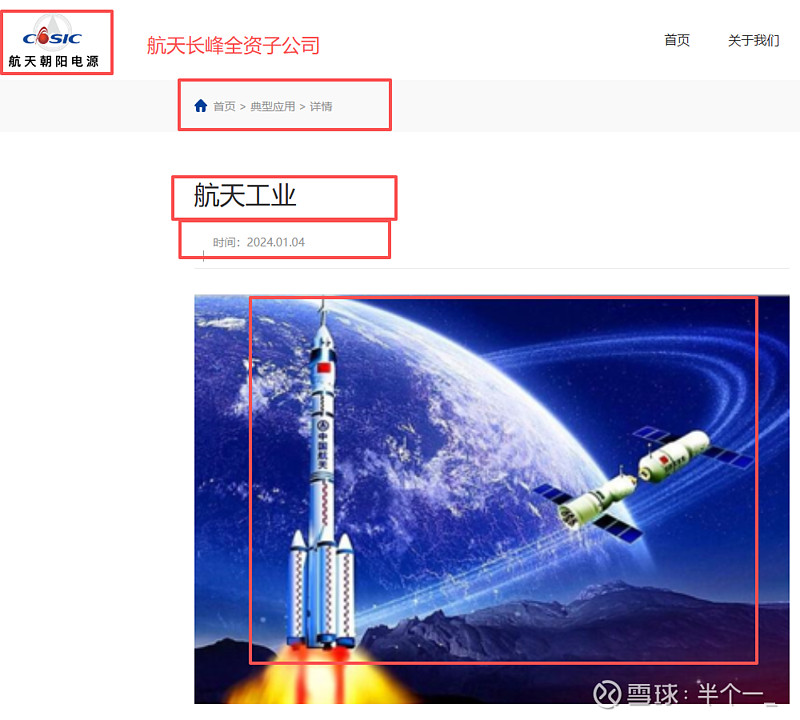Image resolution: width=800 pixels, height=720 pixels.
Task: Click the separator arrow before 详情
Action: (303, 107)
